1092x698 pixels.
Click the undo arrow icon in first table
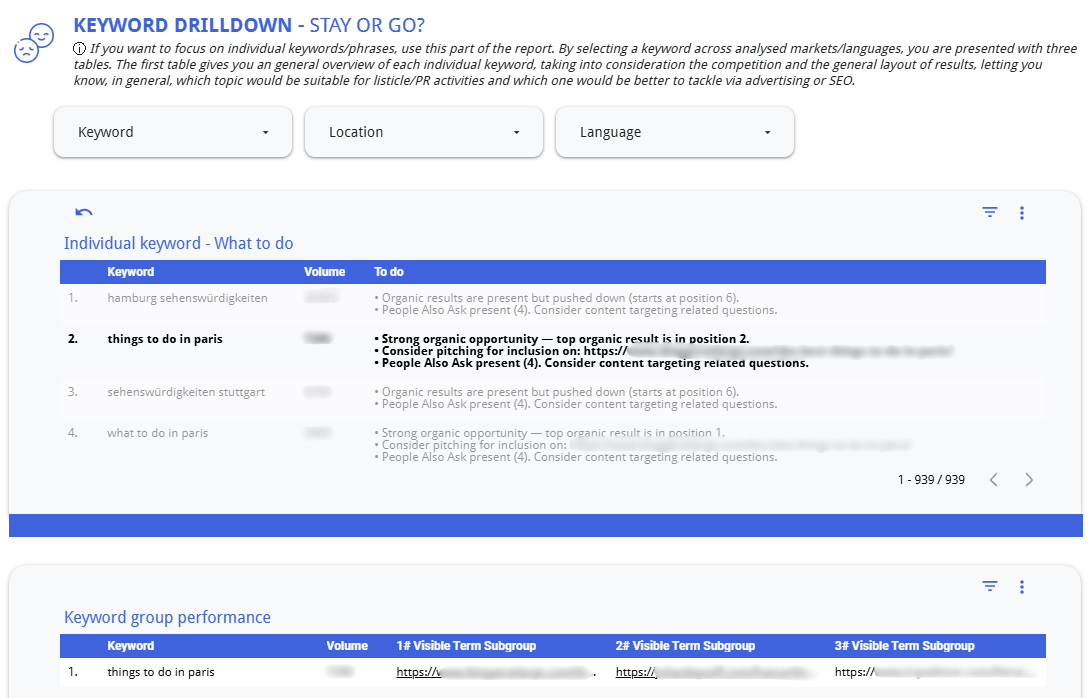84,212
